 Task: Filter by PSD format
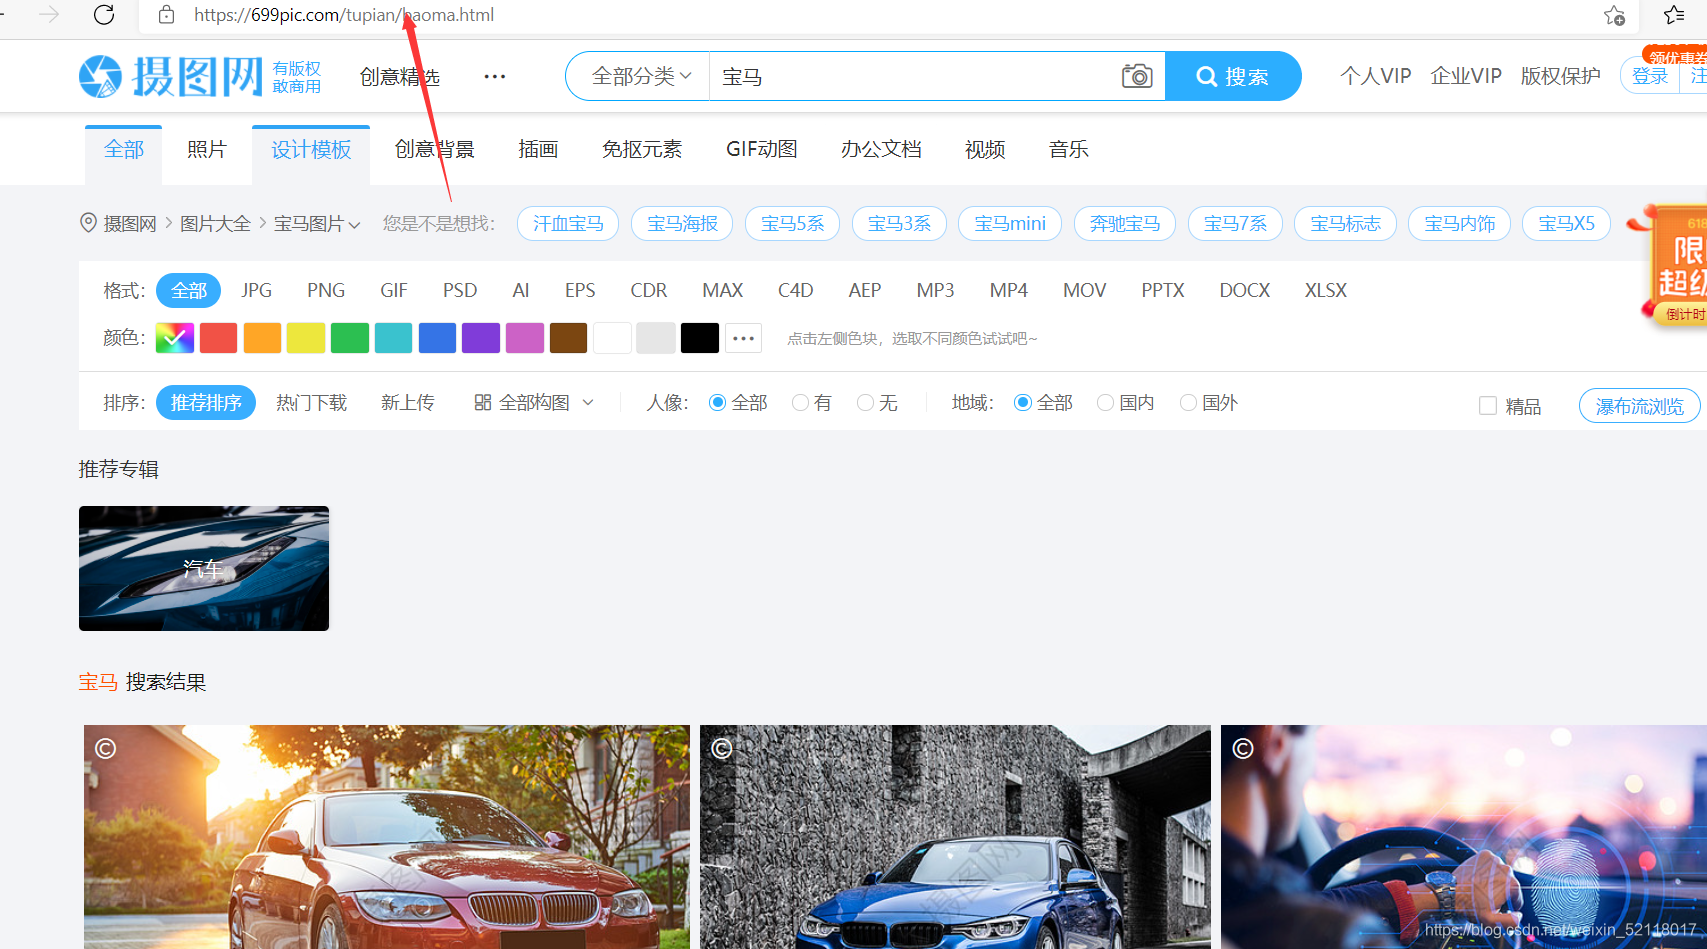click(460, 290)
